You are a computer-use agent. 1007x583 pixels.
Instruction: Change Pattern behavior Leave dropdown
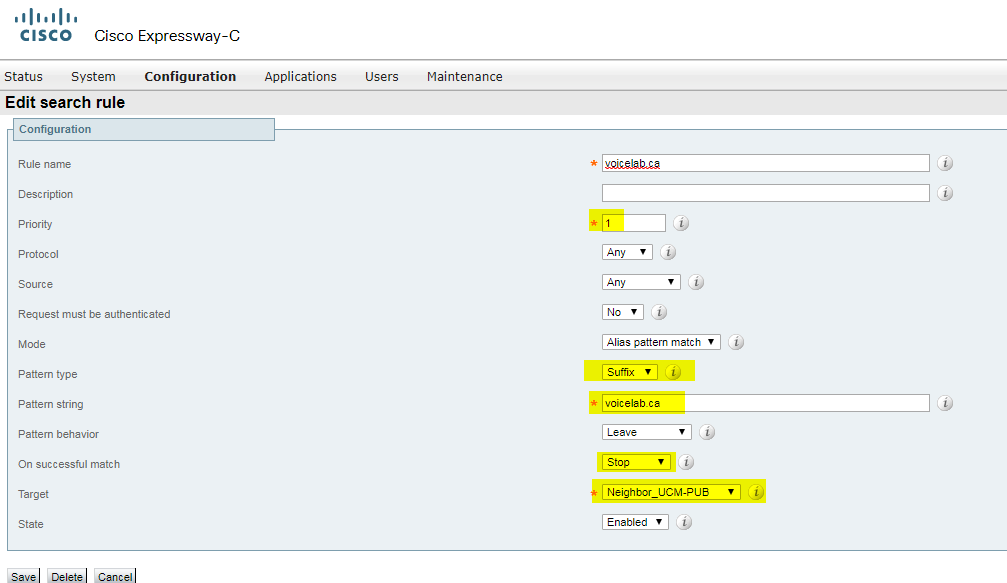[646, 432]
